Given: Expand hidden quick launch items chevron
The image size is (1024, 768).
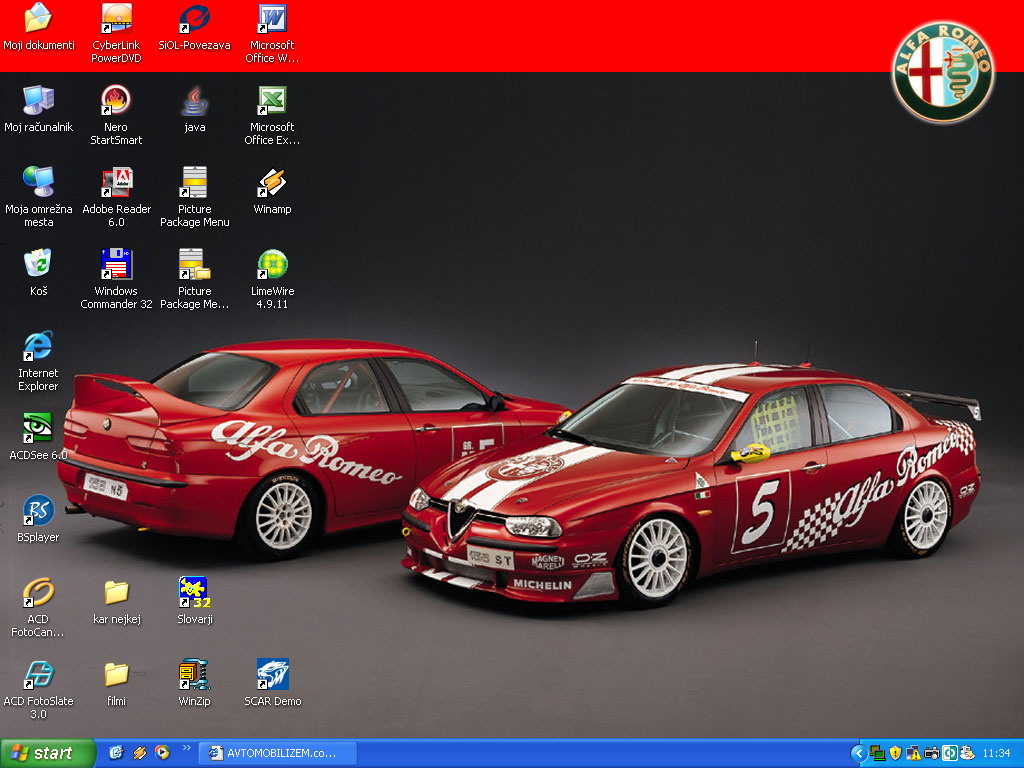Looking at the screenshot, I should pyautogui.click(x=187, y=748).
